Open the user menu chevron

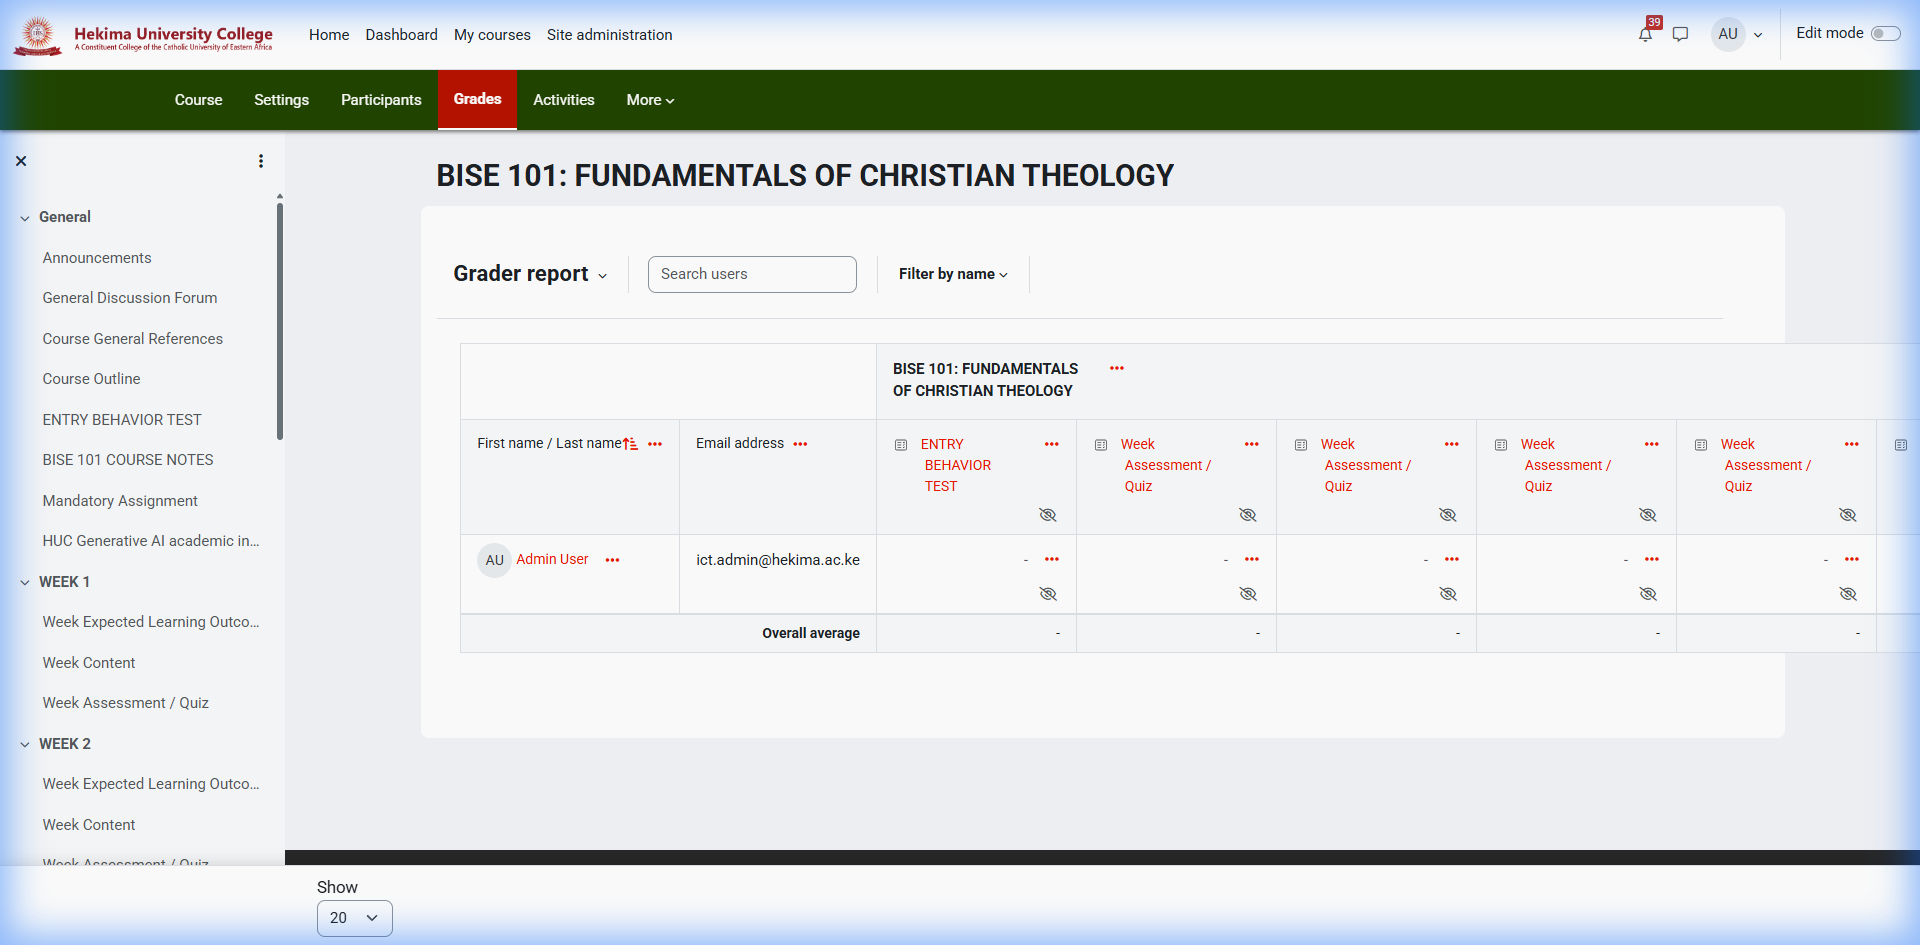point(1758,35)
